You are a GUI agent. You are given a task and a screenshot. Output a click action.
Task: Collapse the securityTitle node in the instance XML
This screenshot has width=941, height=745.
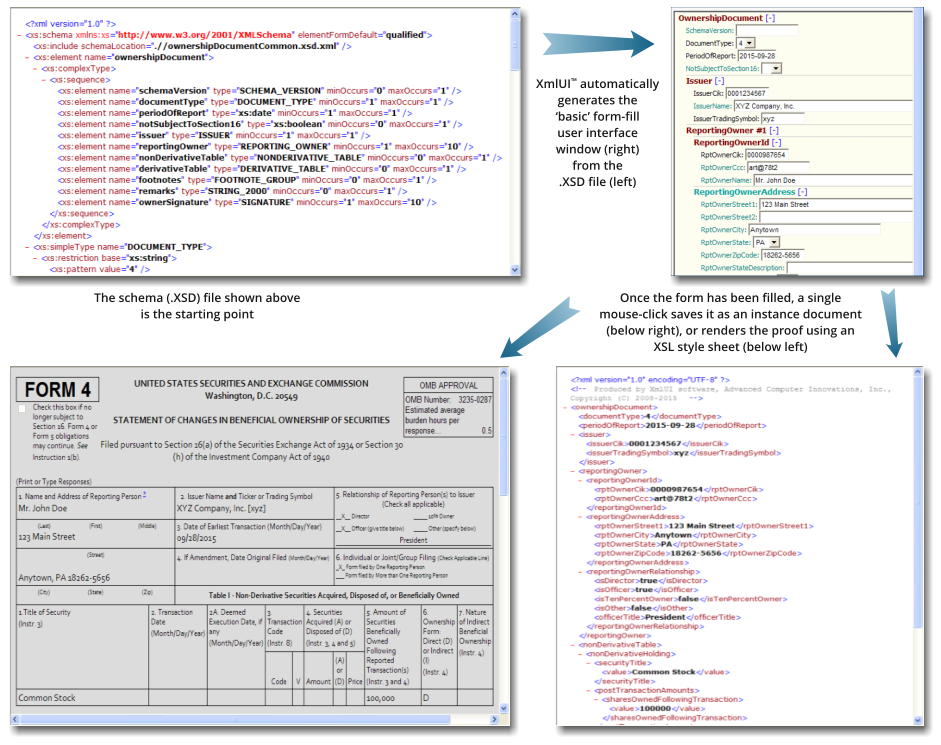coord(589,663)
